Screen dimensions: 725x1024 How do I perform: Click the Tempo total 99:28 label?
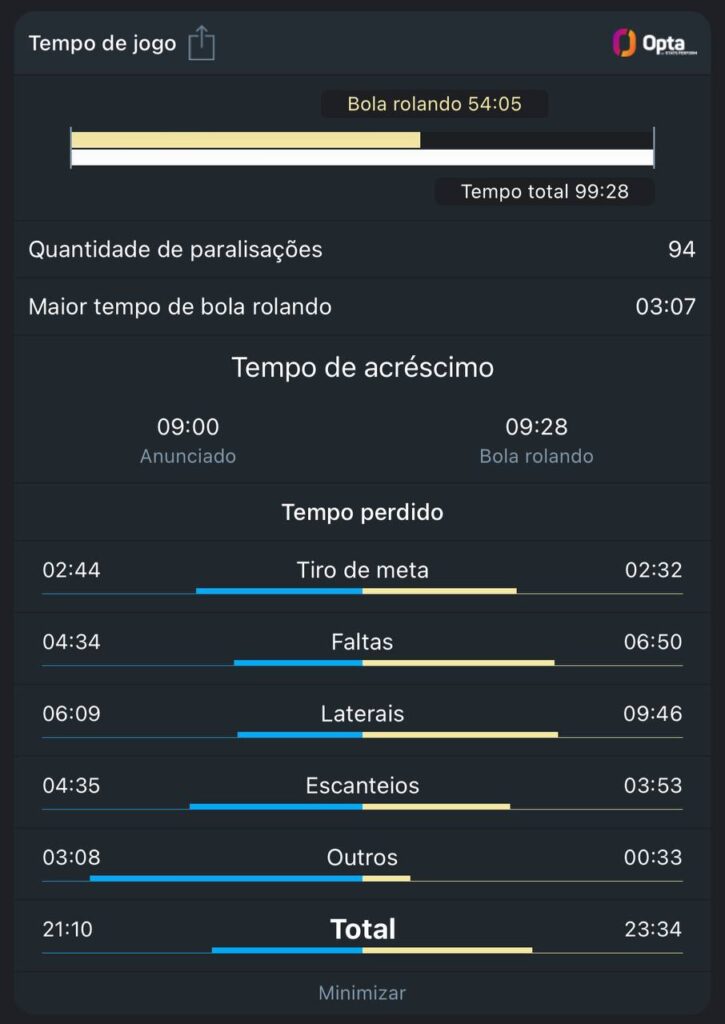click(x=544, y=191)
